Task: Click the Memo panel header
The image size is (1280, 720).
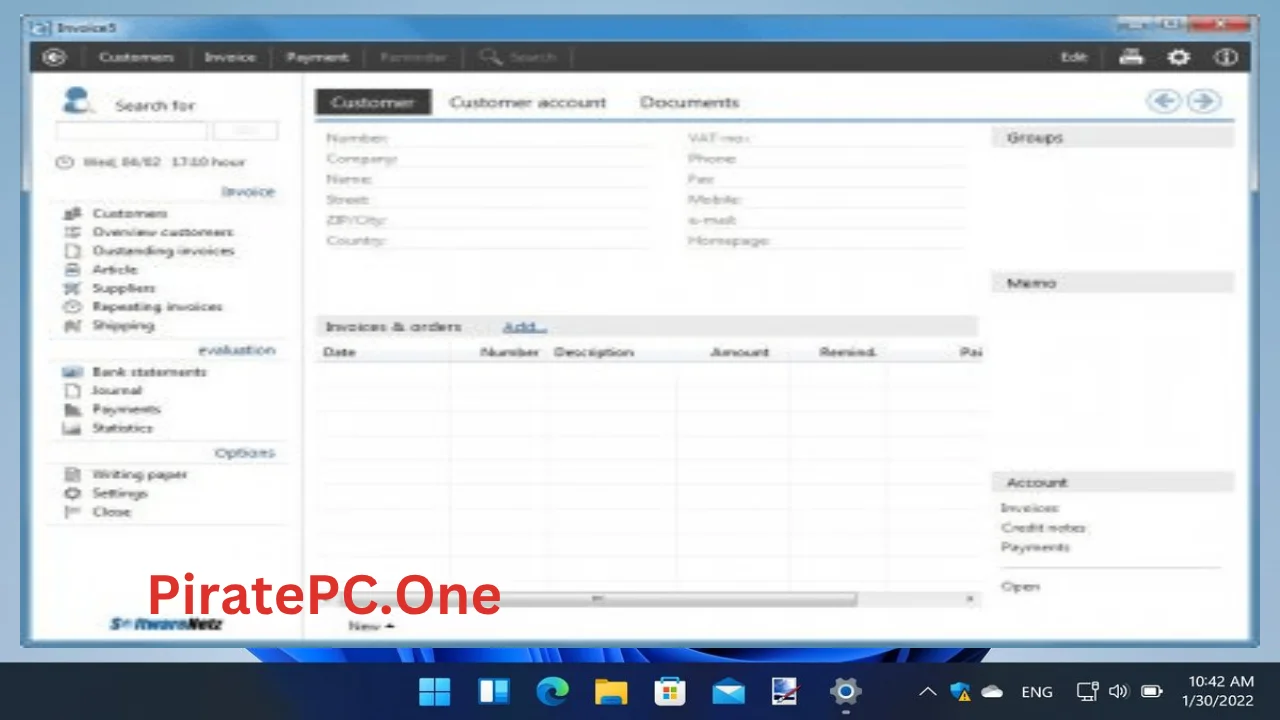Action: click(1113, 283)
